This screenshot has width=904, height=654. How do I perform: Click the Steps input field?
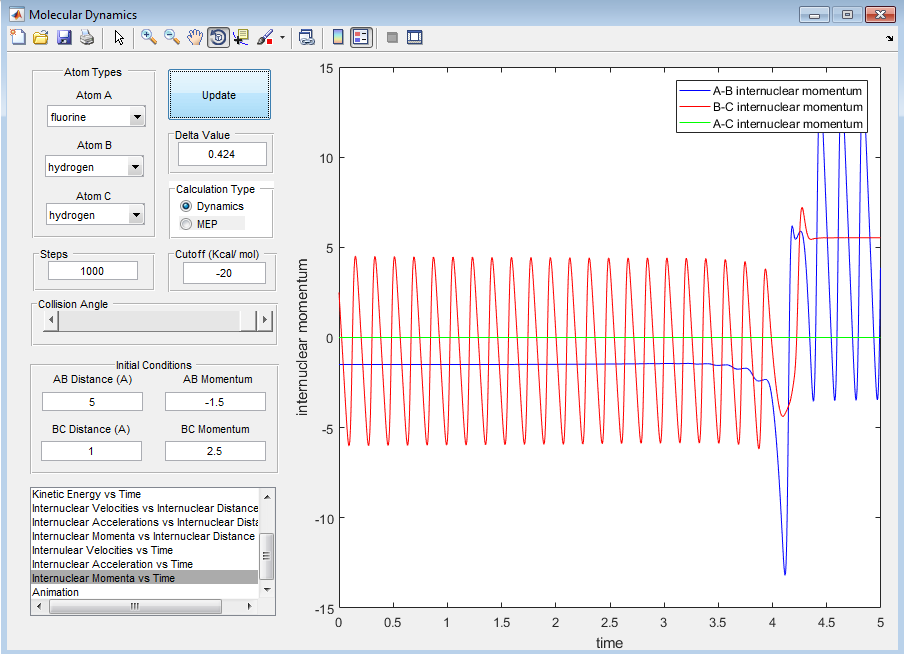click(92, 271)
